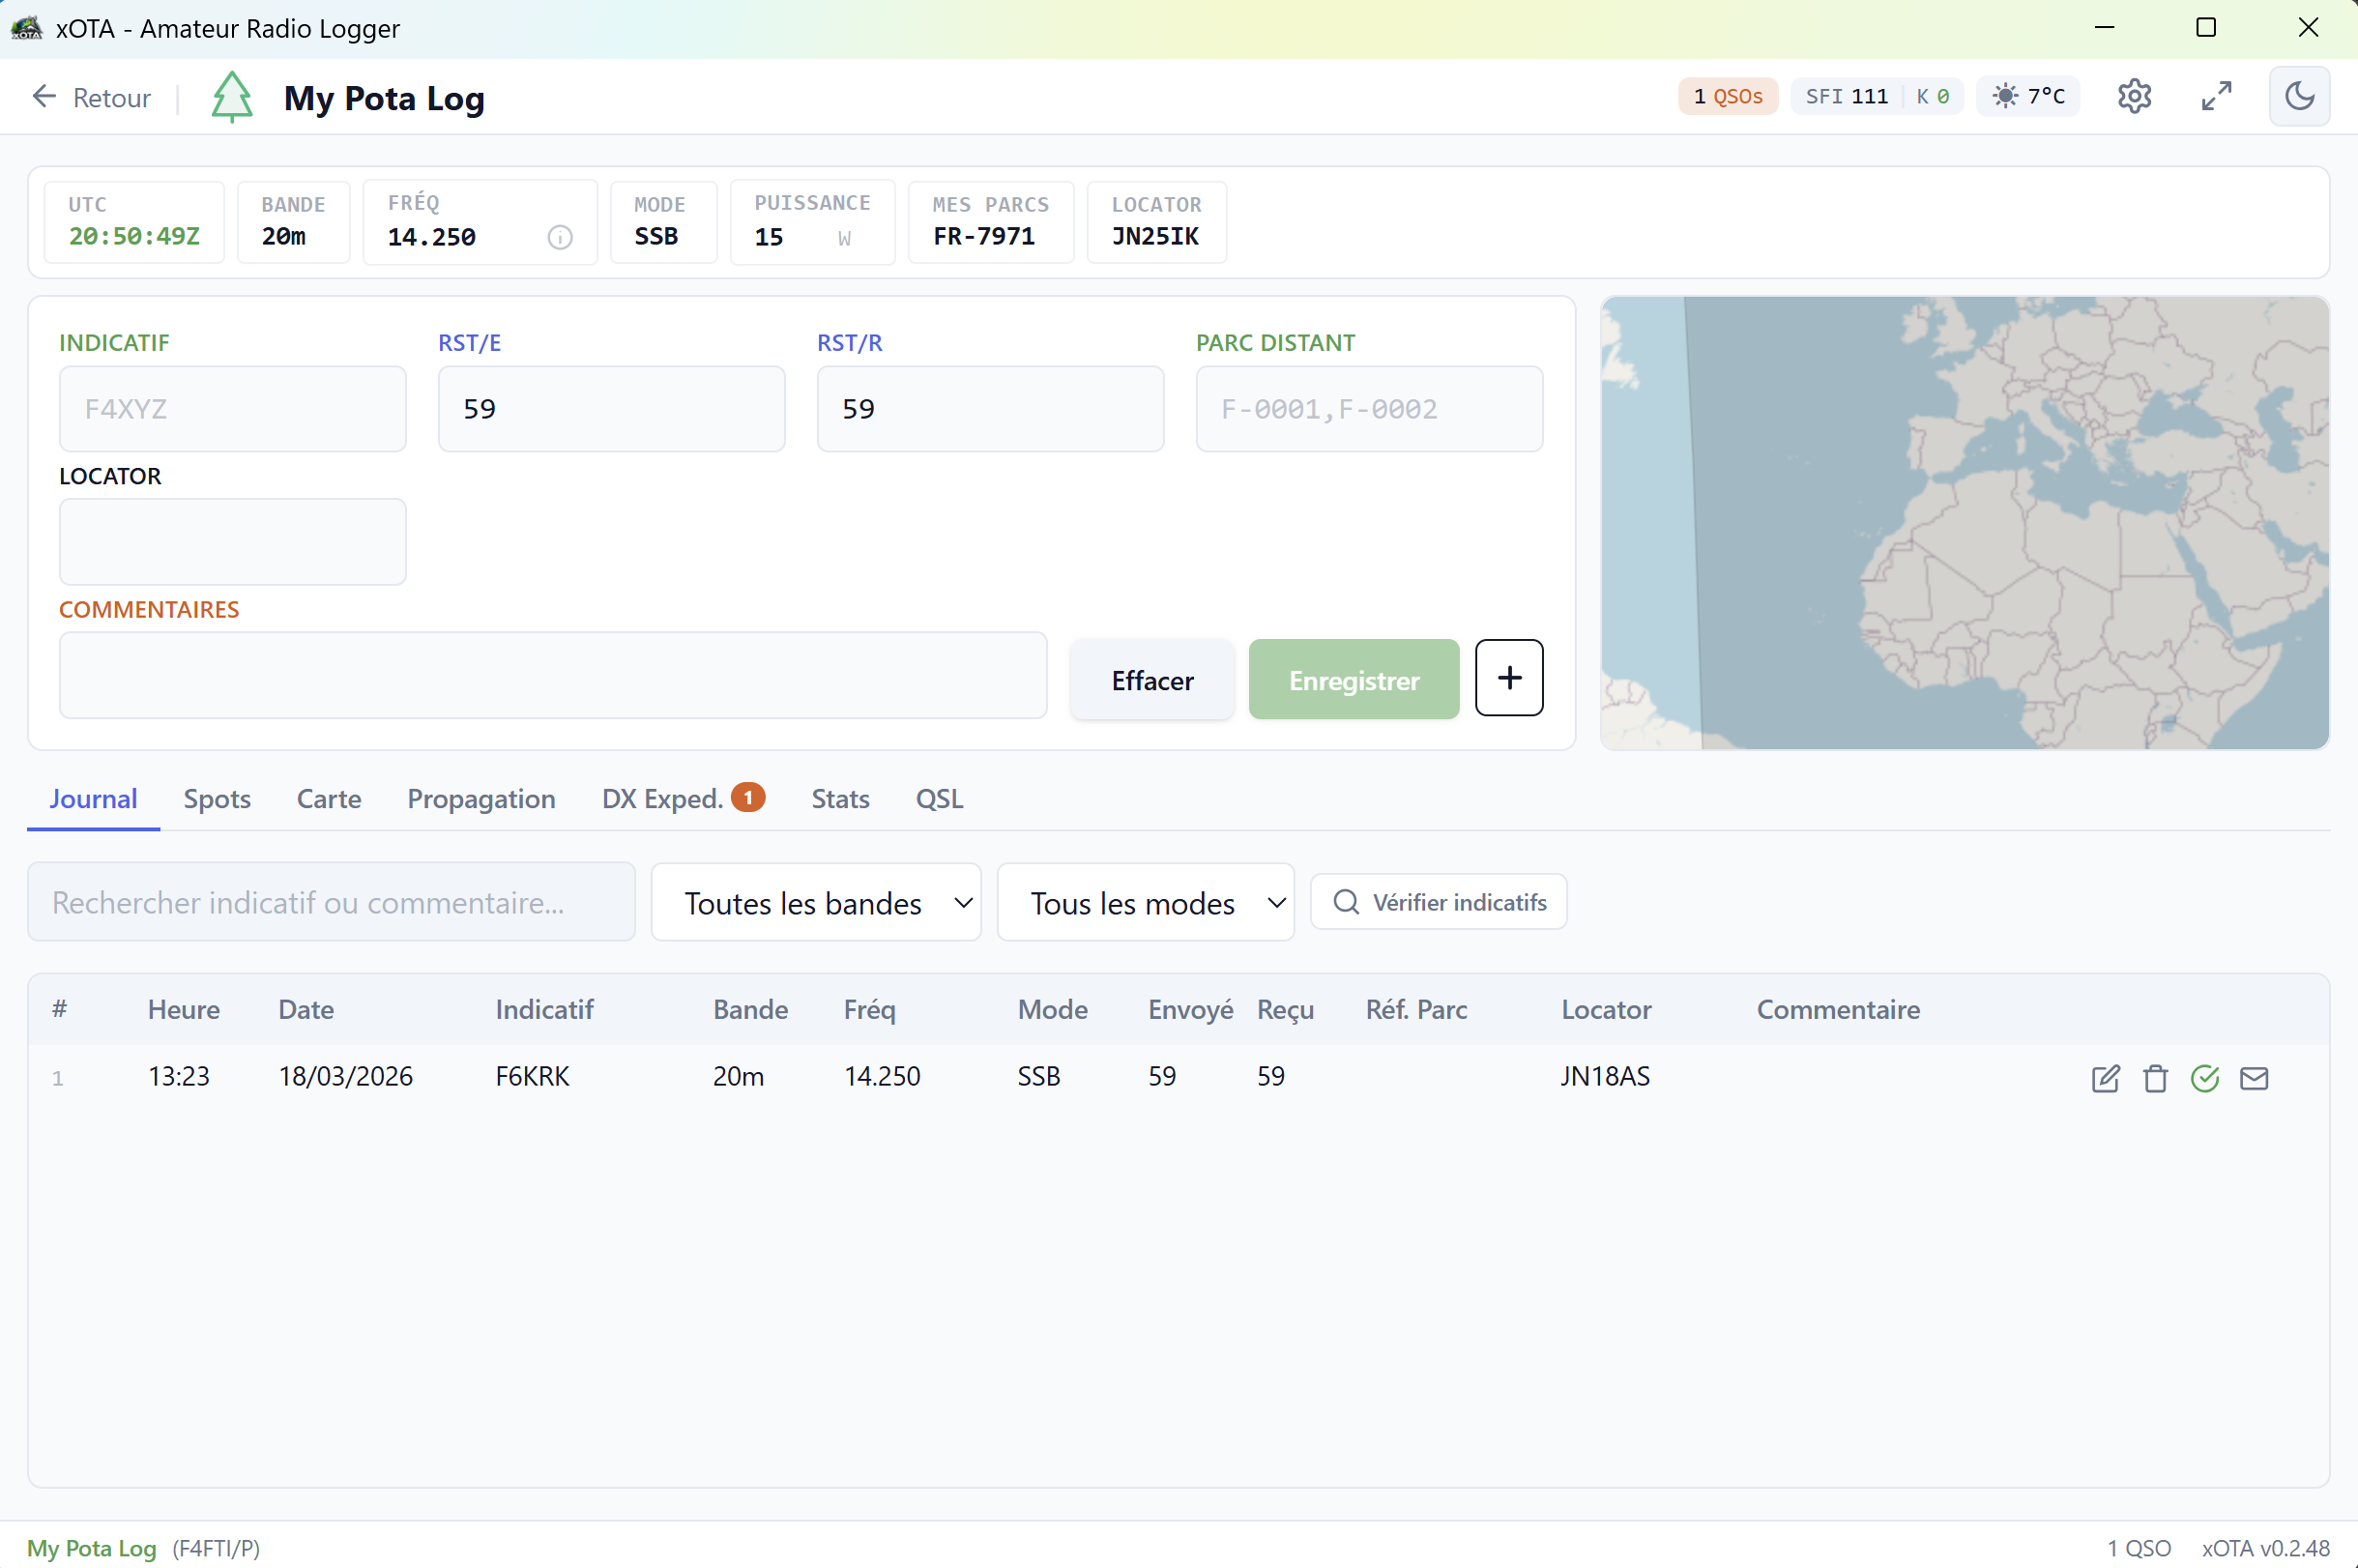Screen dimensions: 2358x1568
Task: Open the Toutes les bandes dropdown
Action: [816, 902]
